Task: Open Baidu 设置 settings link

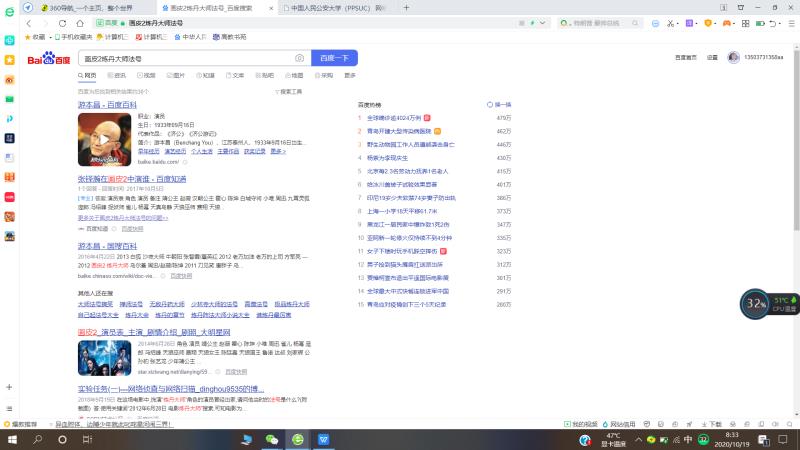Action: tap(712, 58)
